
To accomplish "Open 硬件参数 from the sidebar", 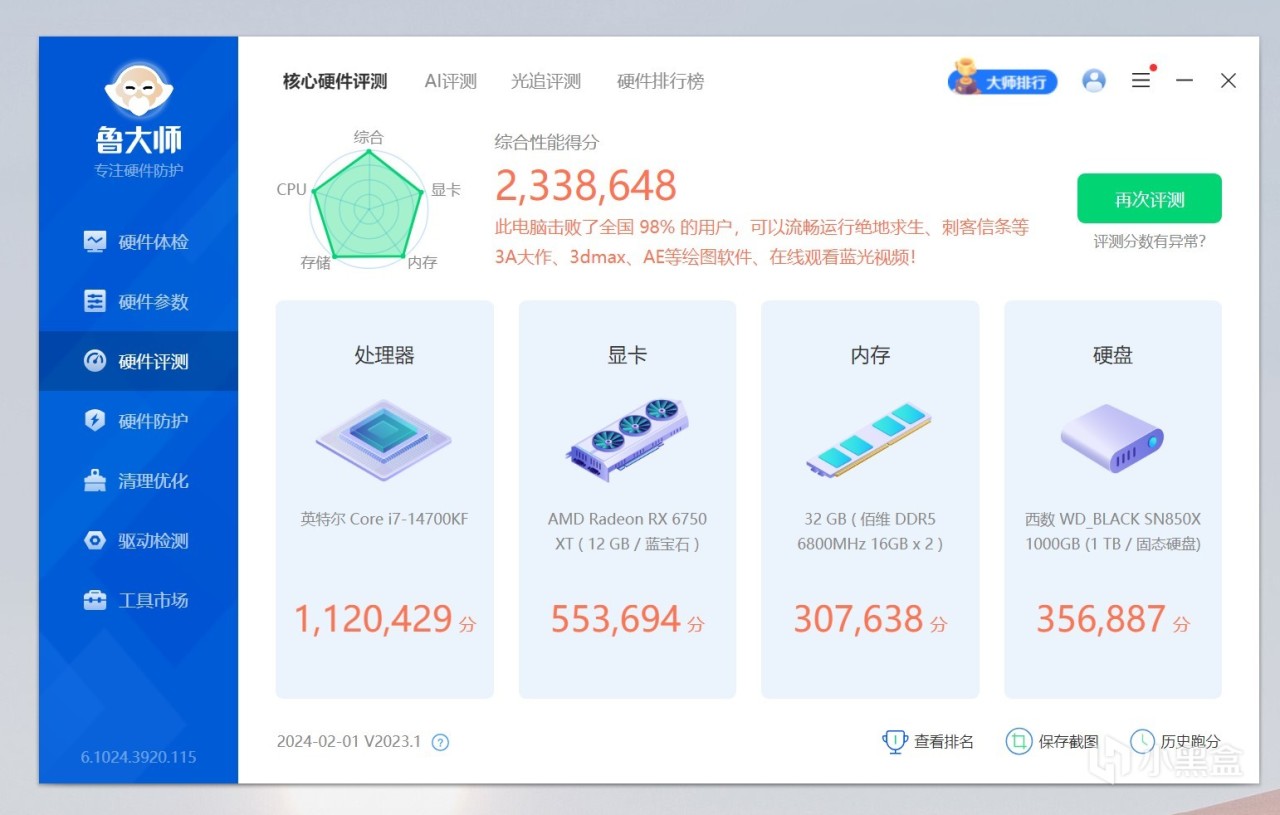I will pos(138,302).
